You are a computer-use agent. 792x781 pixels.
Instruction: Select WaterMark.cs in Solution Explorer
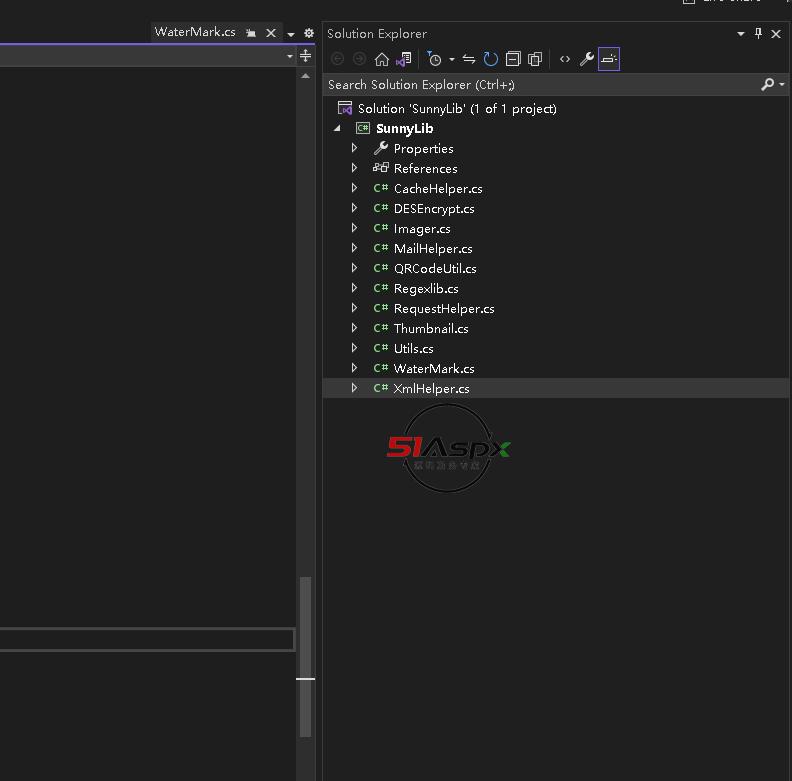tap(434, 369)
